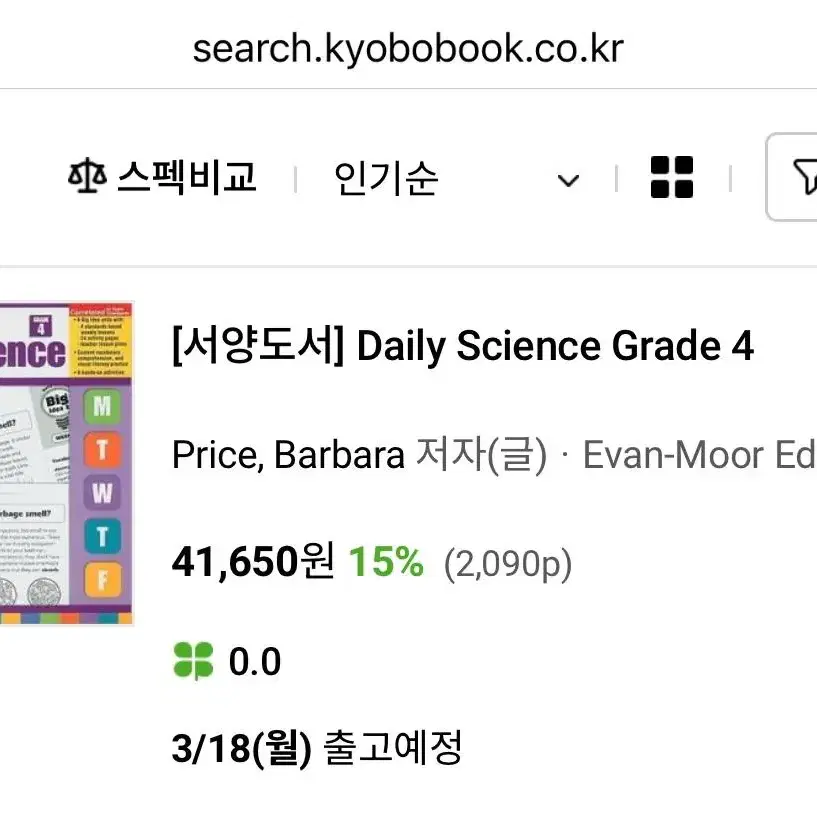Open the Daily Science Grade 4 title
This screenshot has width=817, height=817.
(x=555, y=346)
